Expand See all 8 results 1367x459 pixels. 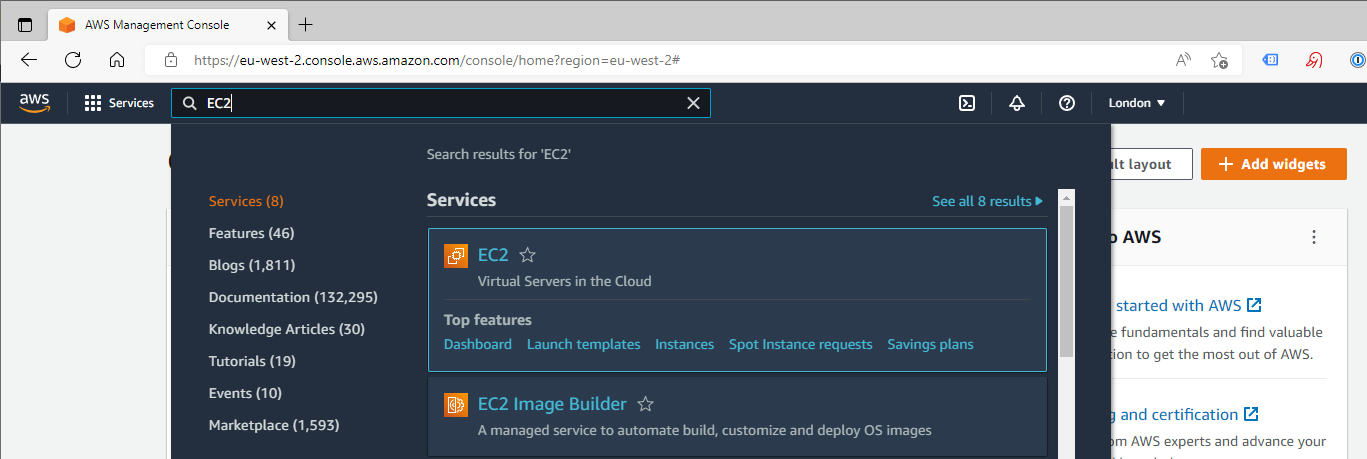(987, 201)
